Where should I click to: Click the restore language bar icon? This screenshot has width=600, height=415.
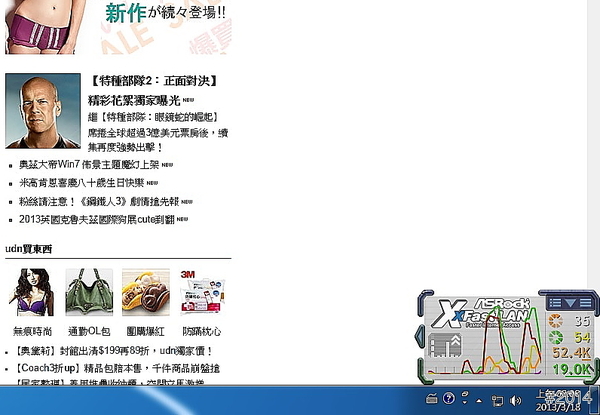pos(465,394)
